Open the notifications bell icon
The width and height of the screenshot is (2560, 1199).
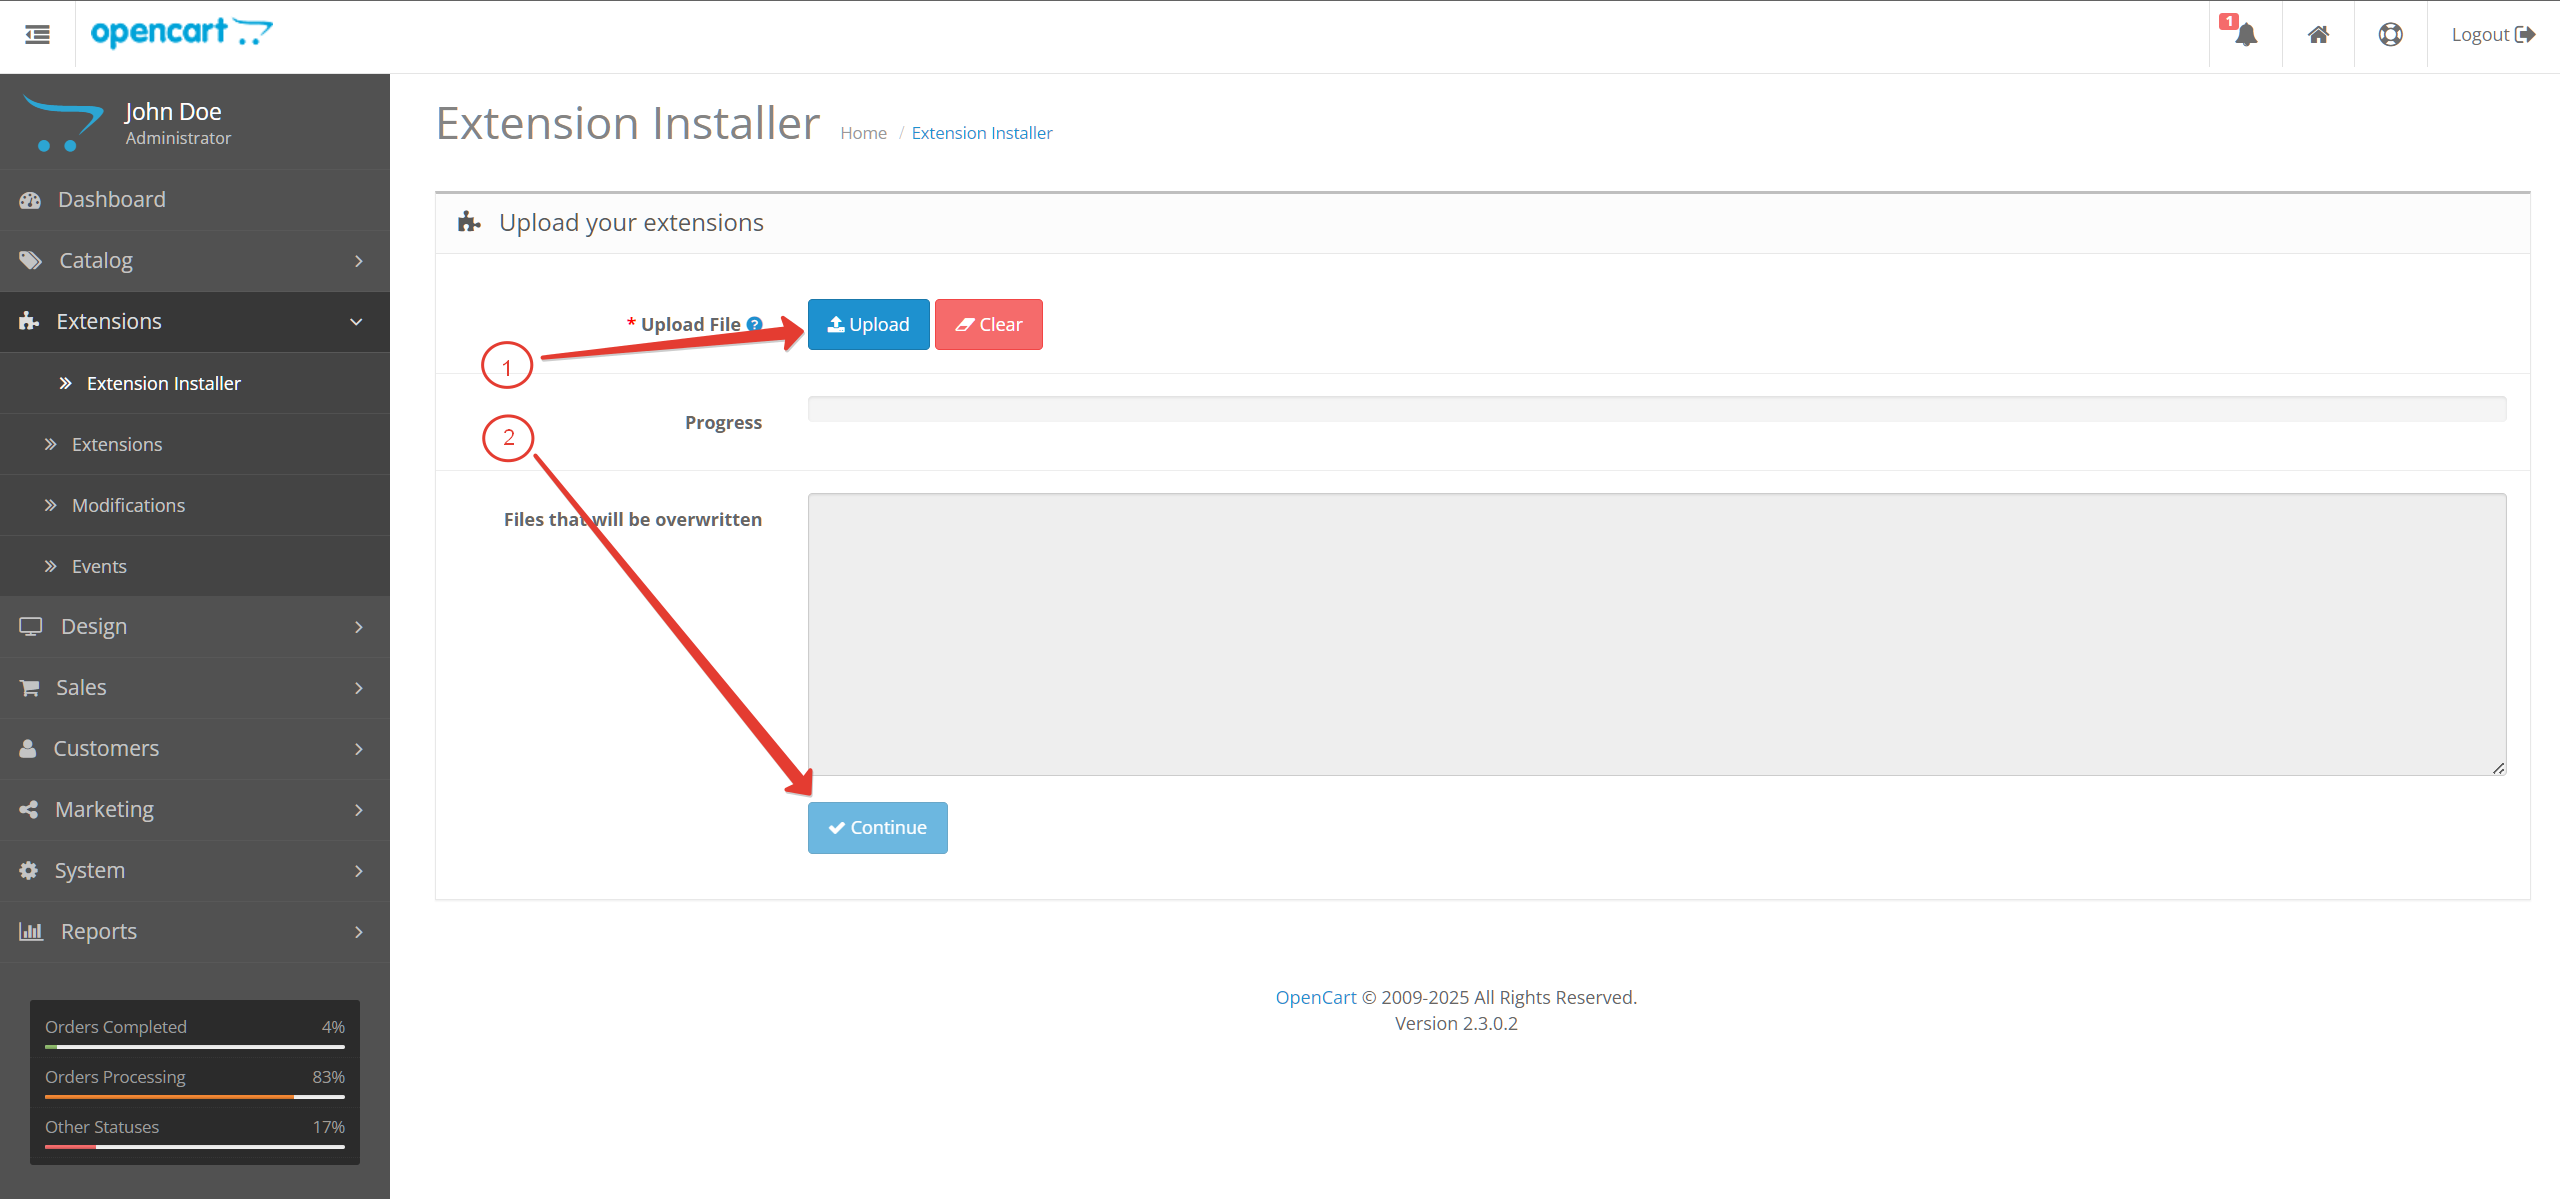click(x=2245, y=36)
